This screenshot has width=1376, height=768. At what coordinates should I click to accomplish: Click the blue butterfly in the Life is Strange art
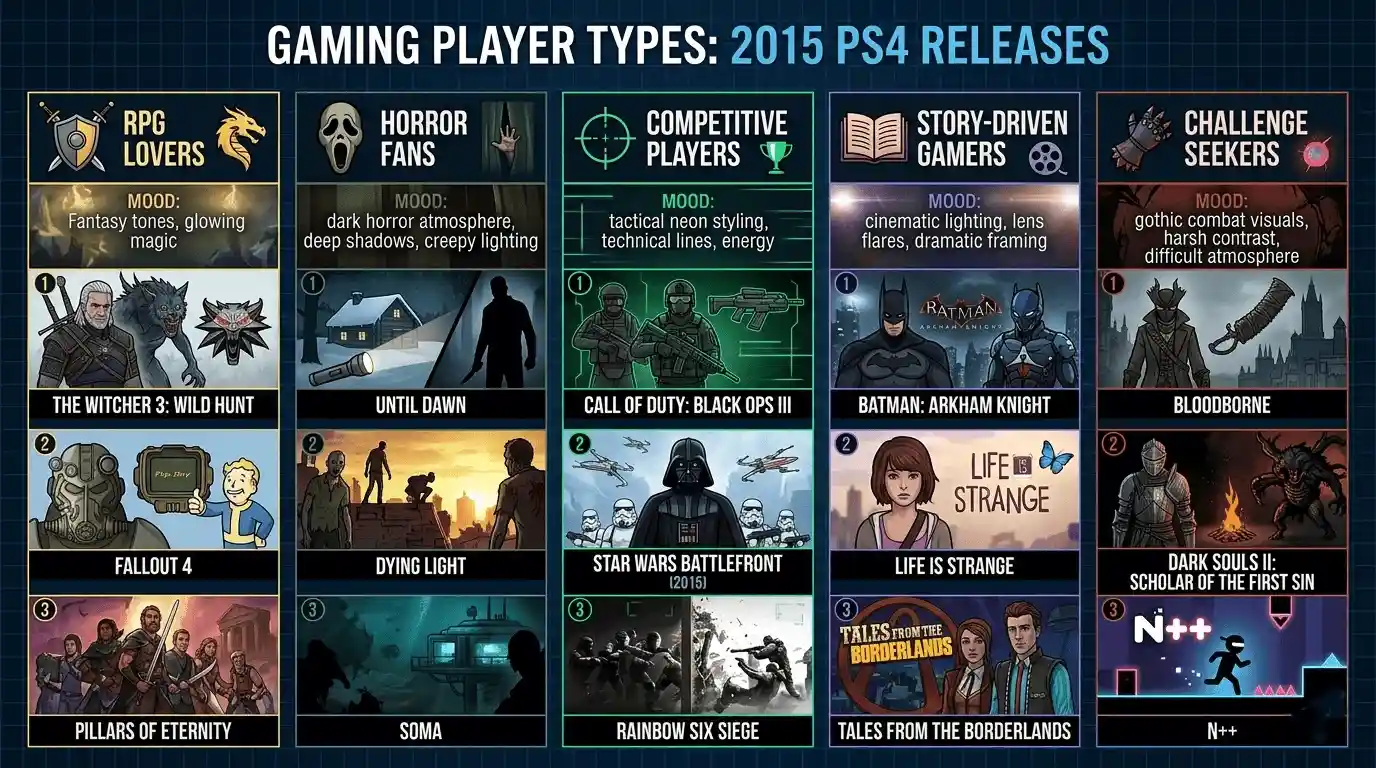coord(1054,457)
